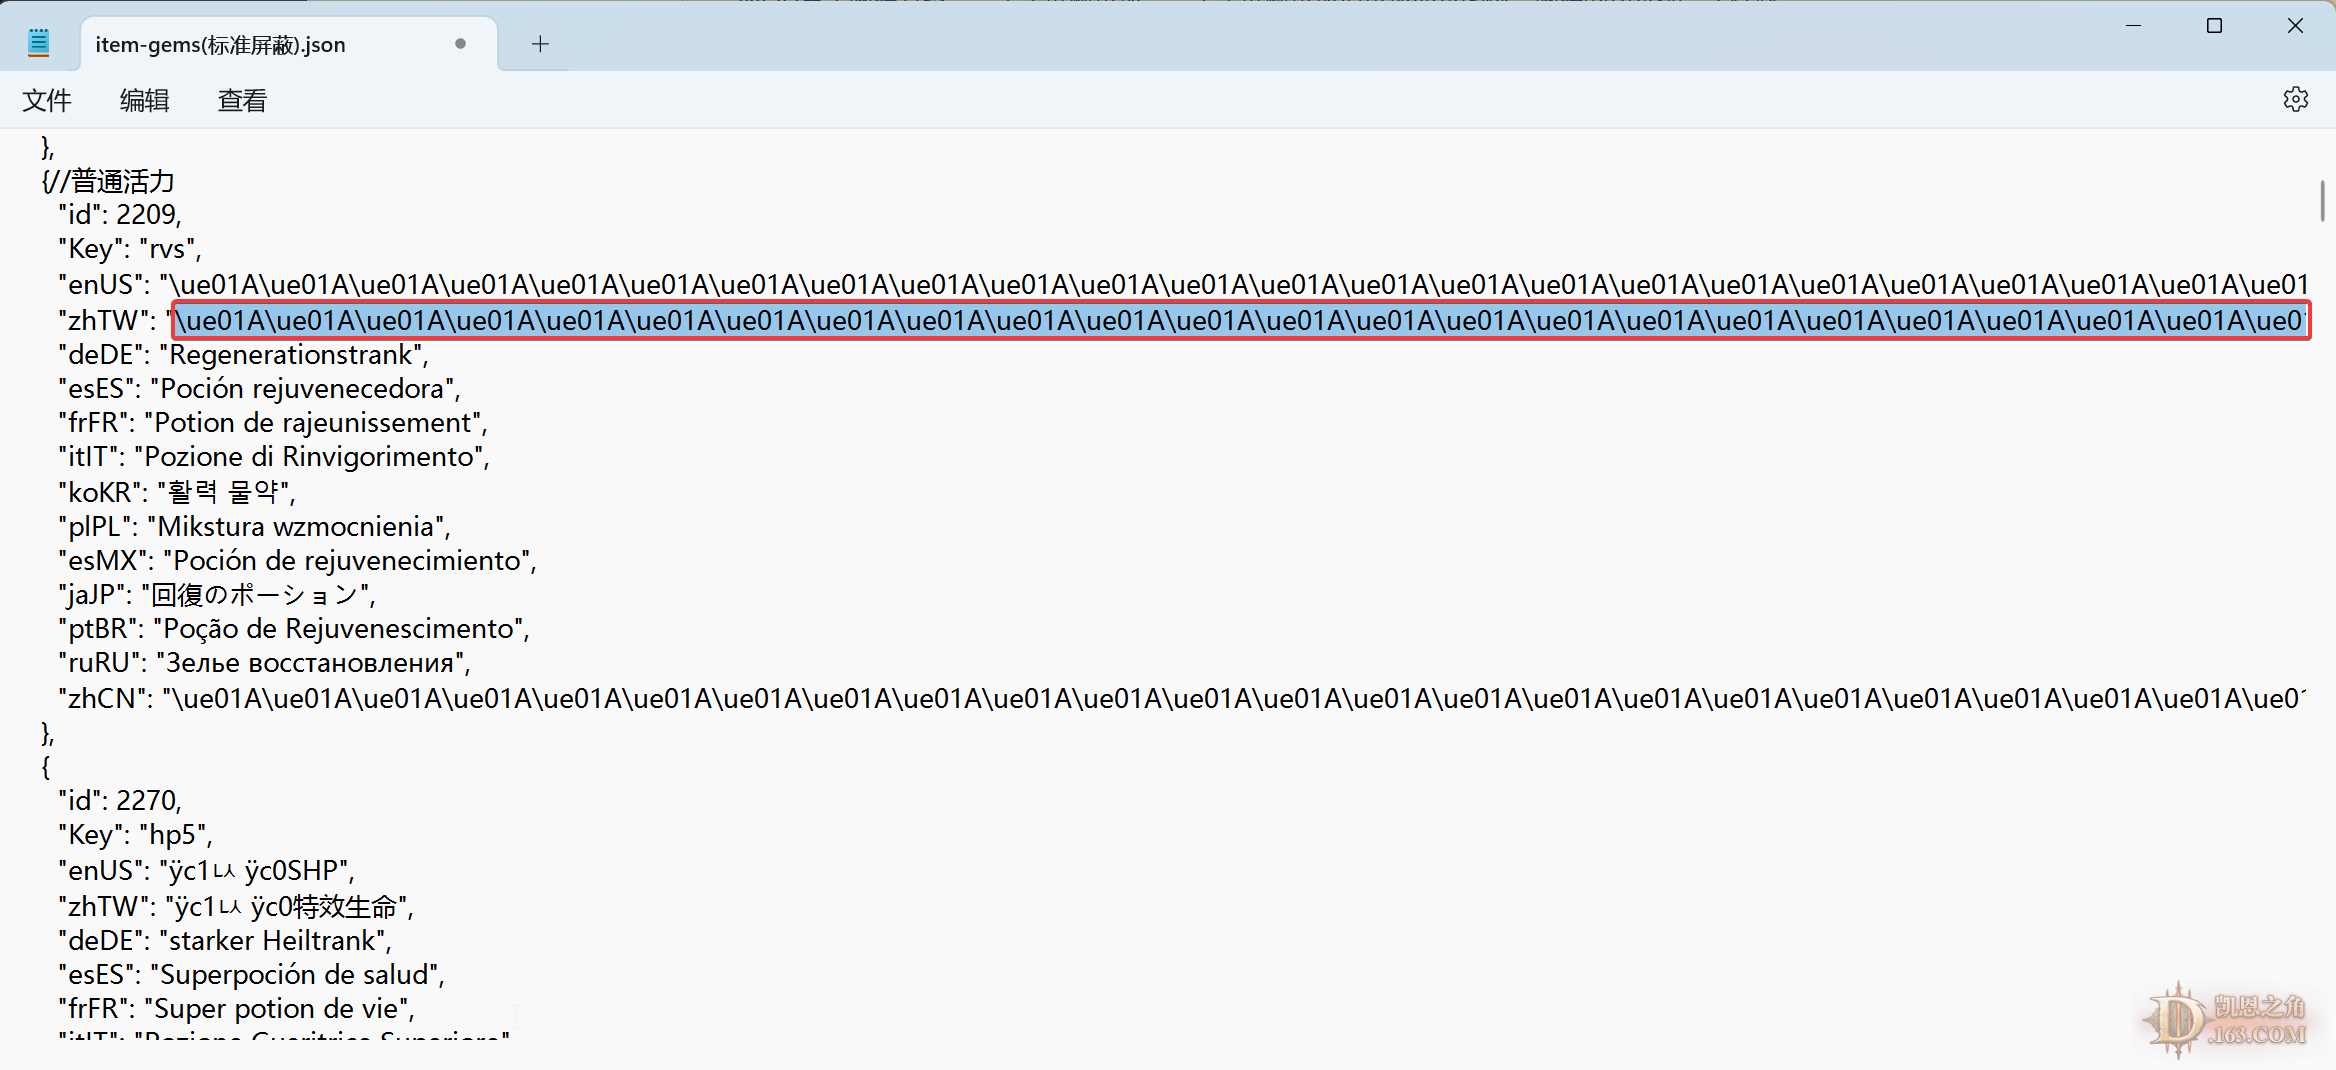Click the koKR 활력 물약 line
This screenshot has width=2336, height=1070.
(177, 492)
